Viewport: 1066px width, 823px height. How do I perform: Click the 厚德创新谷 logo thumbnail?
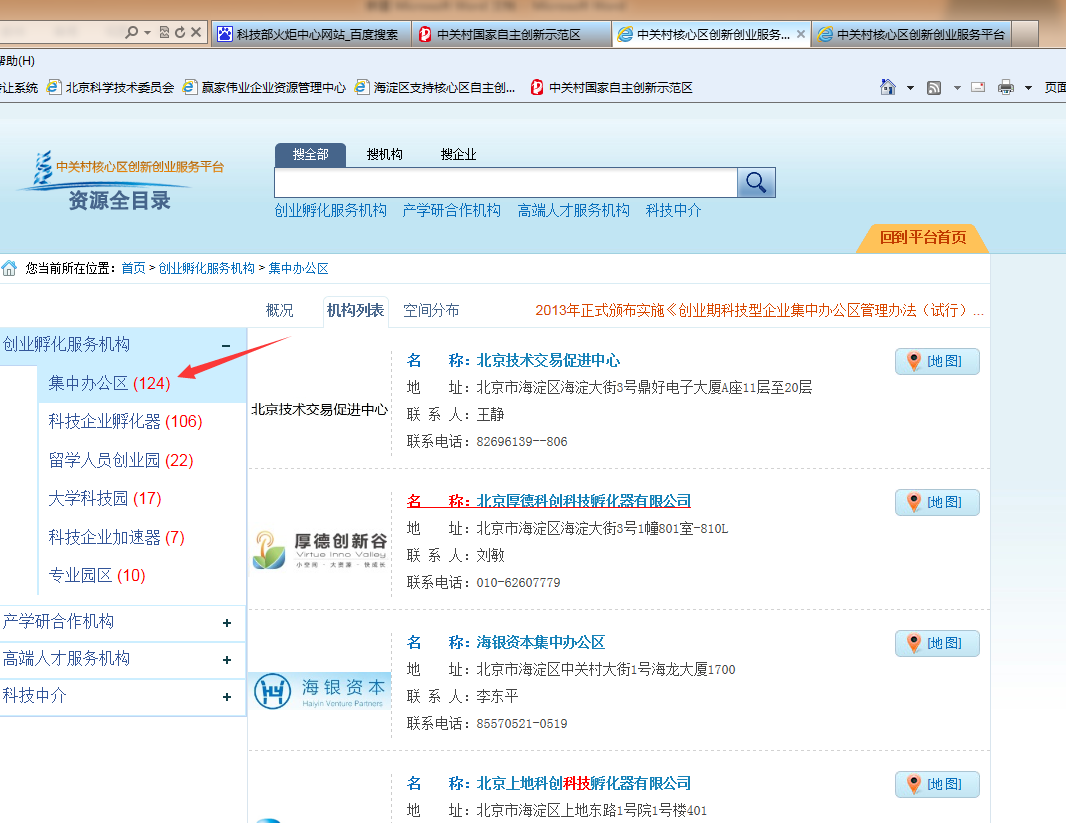pos(320,549)
